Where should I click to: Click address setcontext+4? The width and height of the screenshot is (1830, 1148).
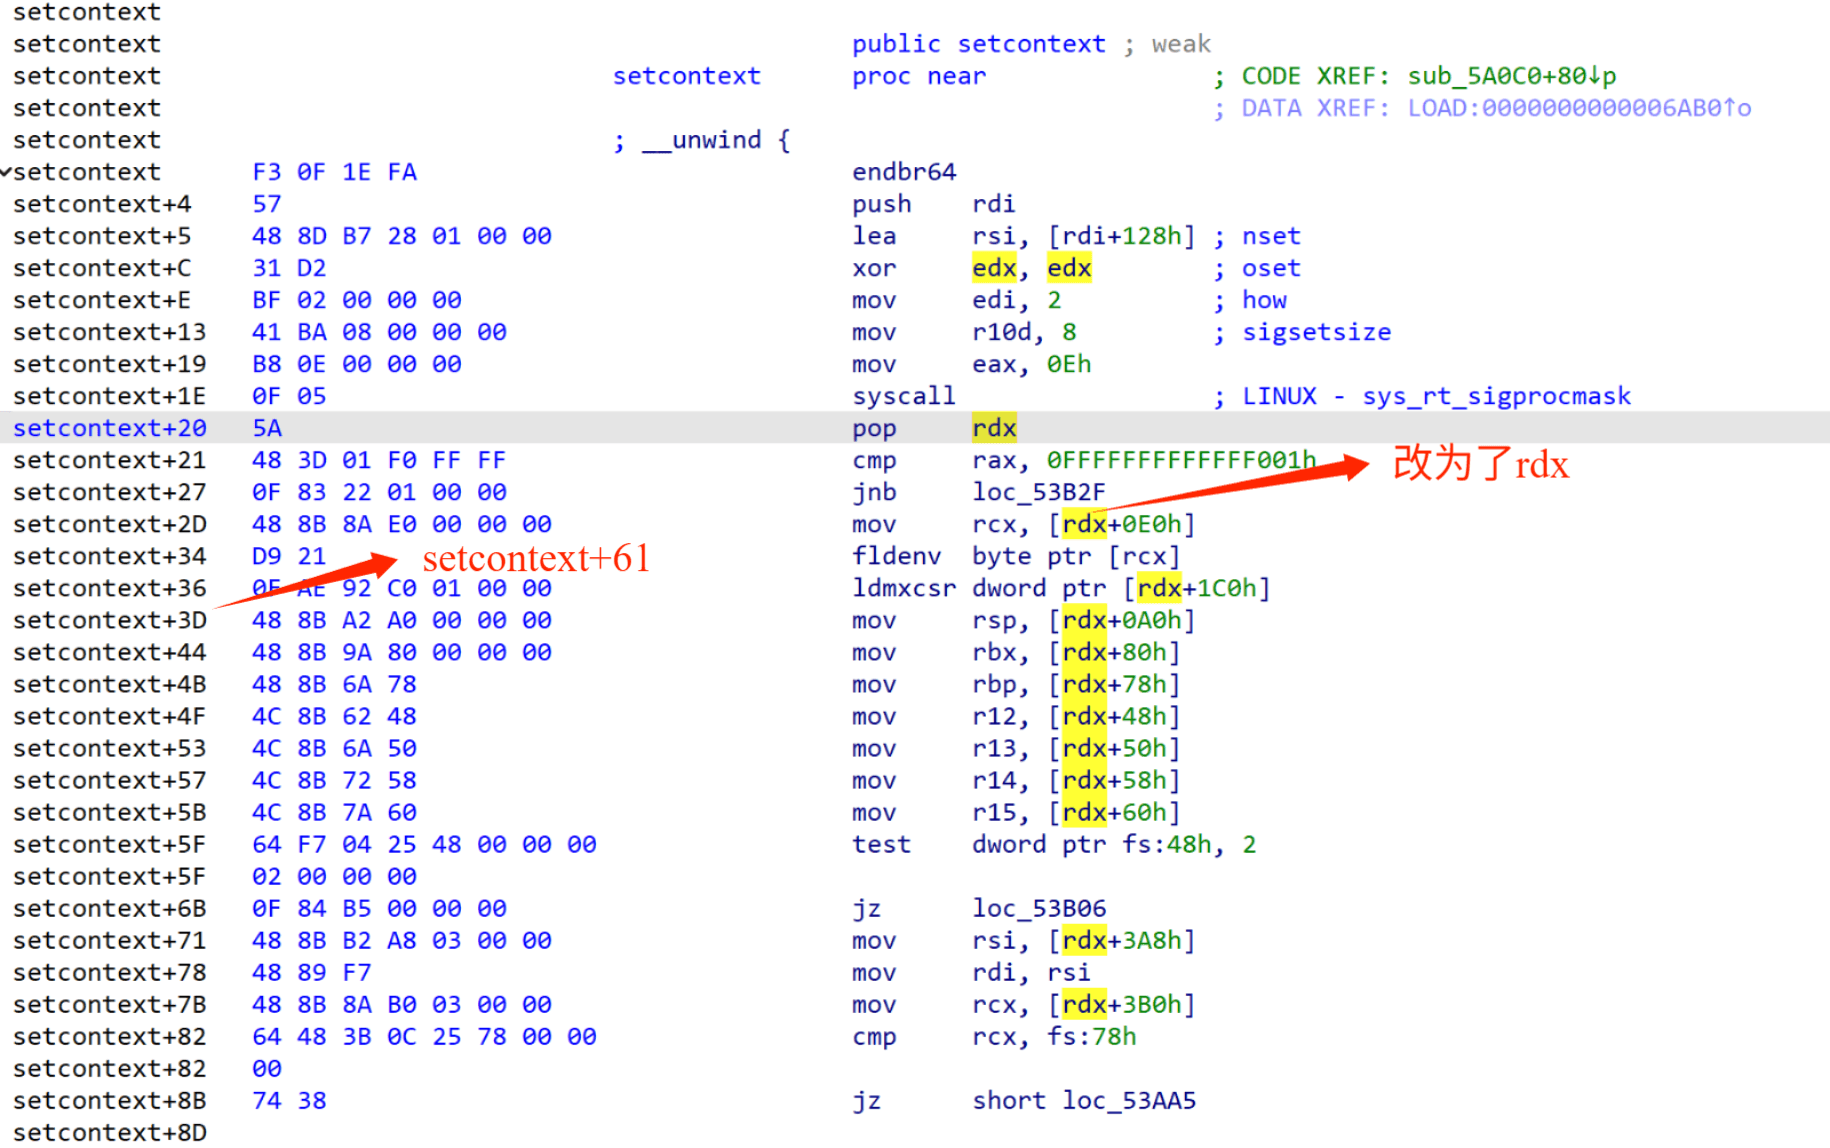coord(101,204)
